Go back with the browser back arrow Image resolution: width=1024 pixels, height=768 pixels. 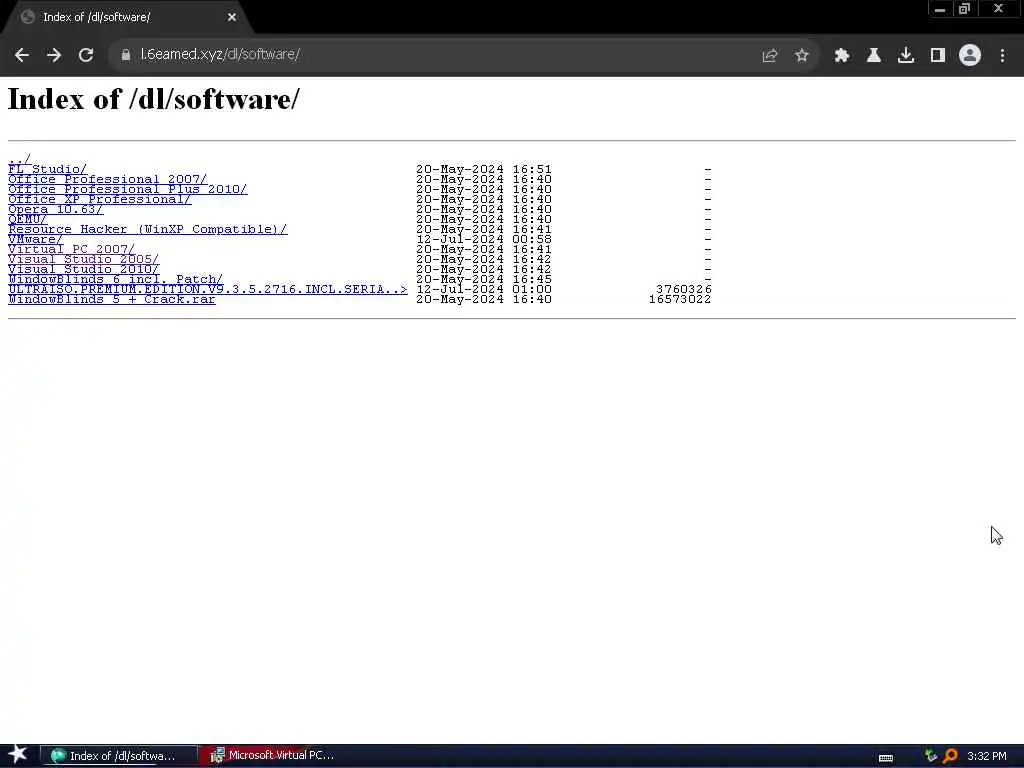pyautogui.click(x=22, y=55)
